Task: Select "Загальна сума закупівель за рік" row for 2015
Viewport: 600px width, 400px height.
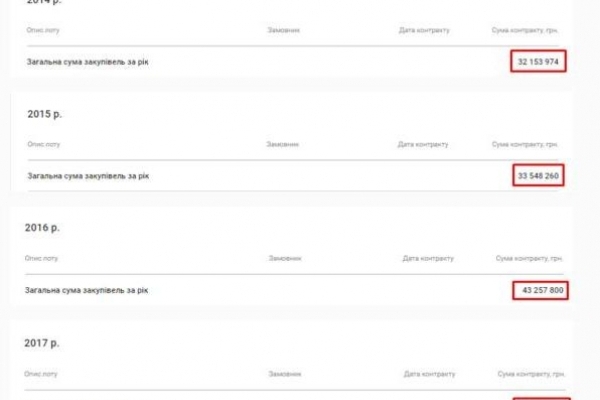Action: click(x=89, y=176)
